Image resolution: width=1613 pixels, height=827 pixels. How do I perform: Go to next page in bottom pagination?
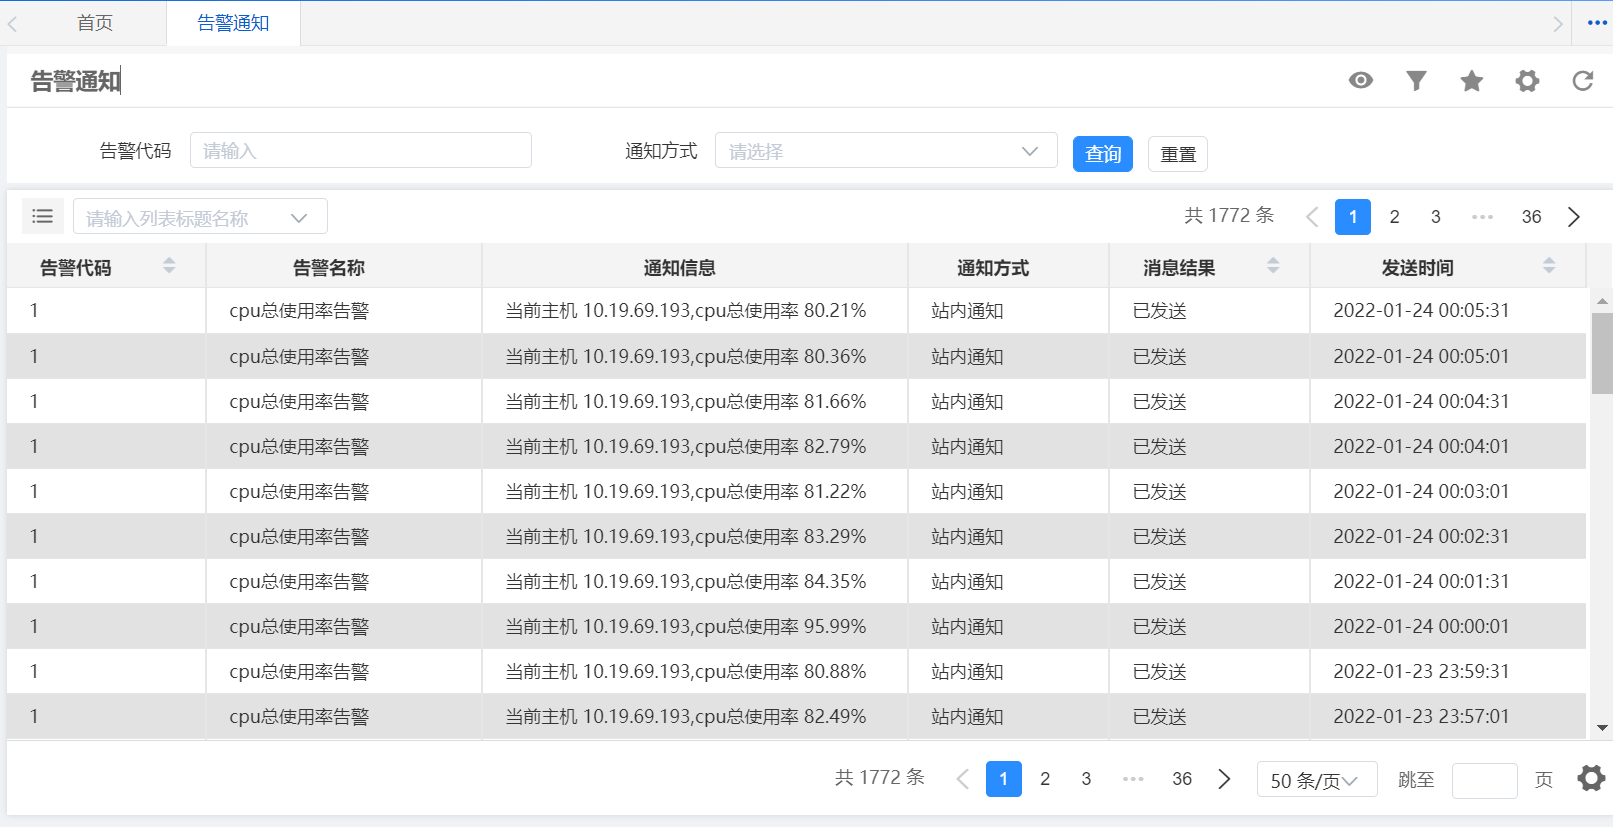pyautogui.click(x=1224, y=779)
